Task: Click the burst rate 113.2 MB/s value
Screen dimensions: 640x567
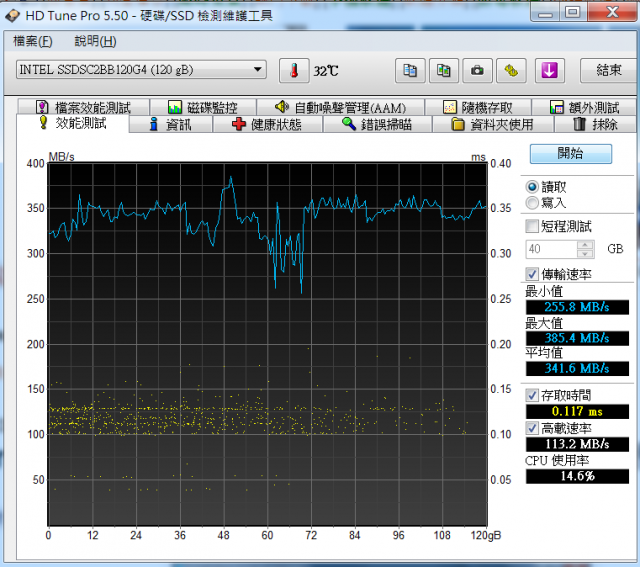Action: point(577,444)
